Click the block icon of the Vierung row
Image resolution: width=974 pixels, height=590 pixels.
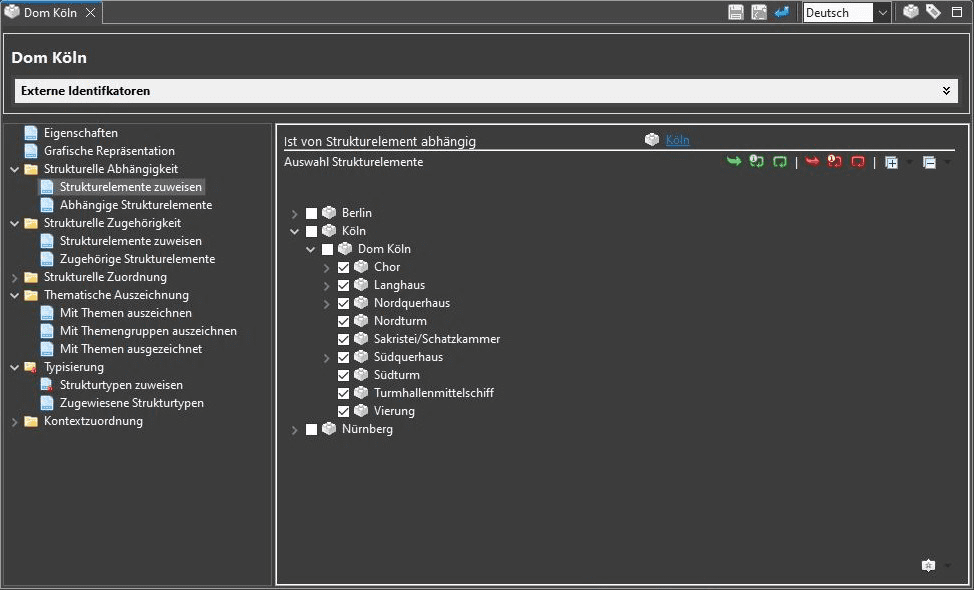click(x=361, y=411)
